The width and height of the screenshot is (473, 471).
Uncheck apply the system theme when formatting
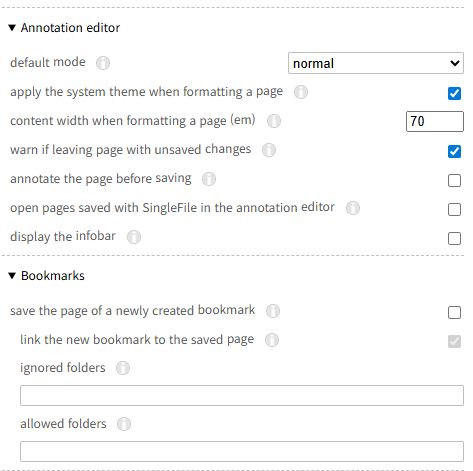(454, 93)
